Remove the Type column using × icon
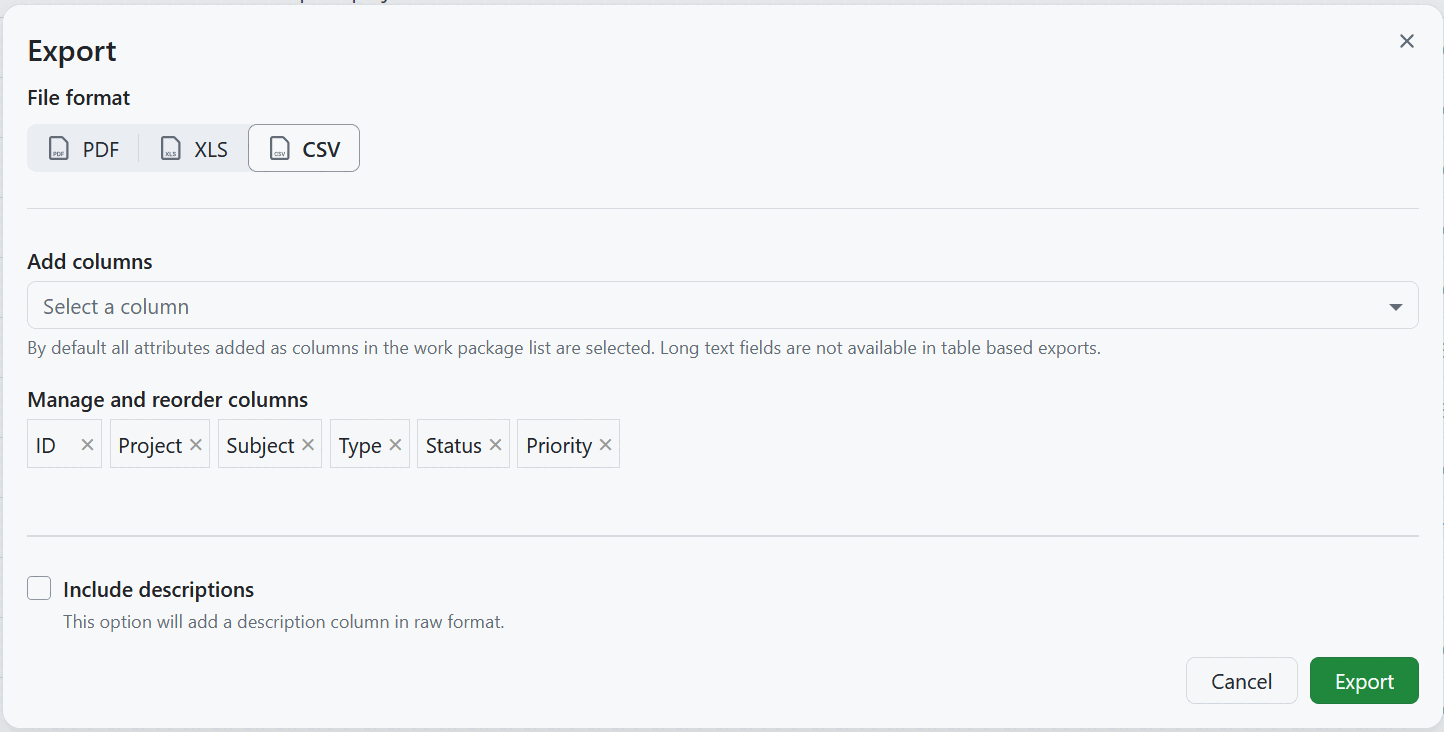The height and width of the screenshot is (732, 1444). click(x=396, y=444)
